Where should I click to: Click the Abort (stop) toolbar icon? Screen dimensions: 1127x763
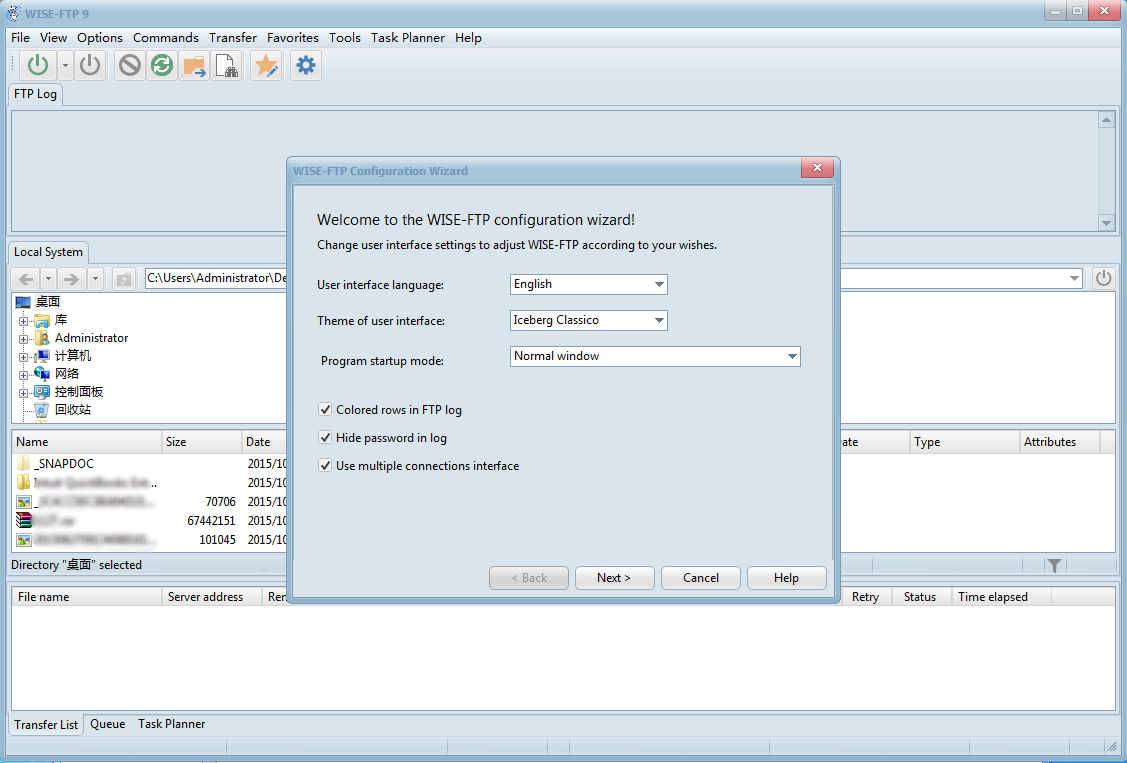pos(129,65)
